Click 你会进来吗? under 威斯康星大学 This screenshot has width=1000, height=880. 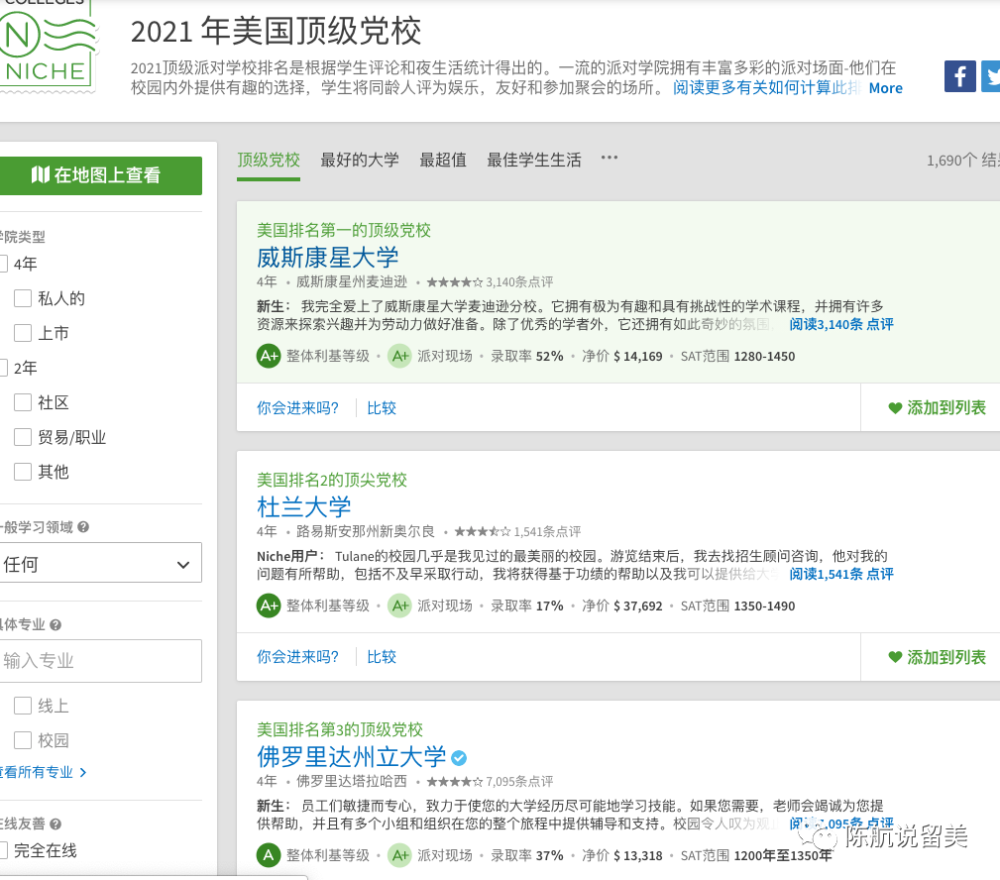click(298, 408)
